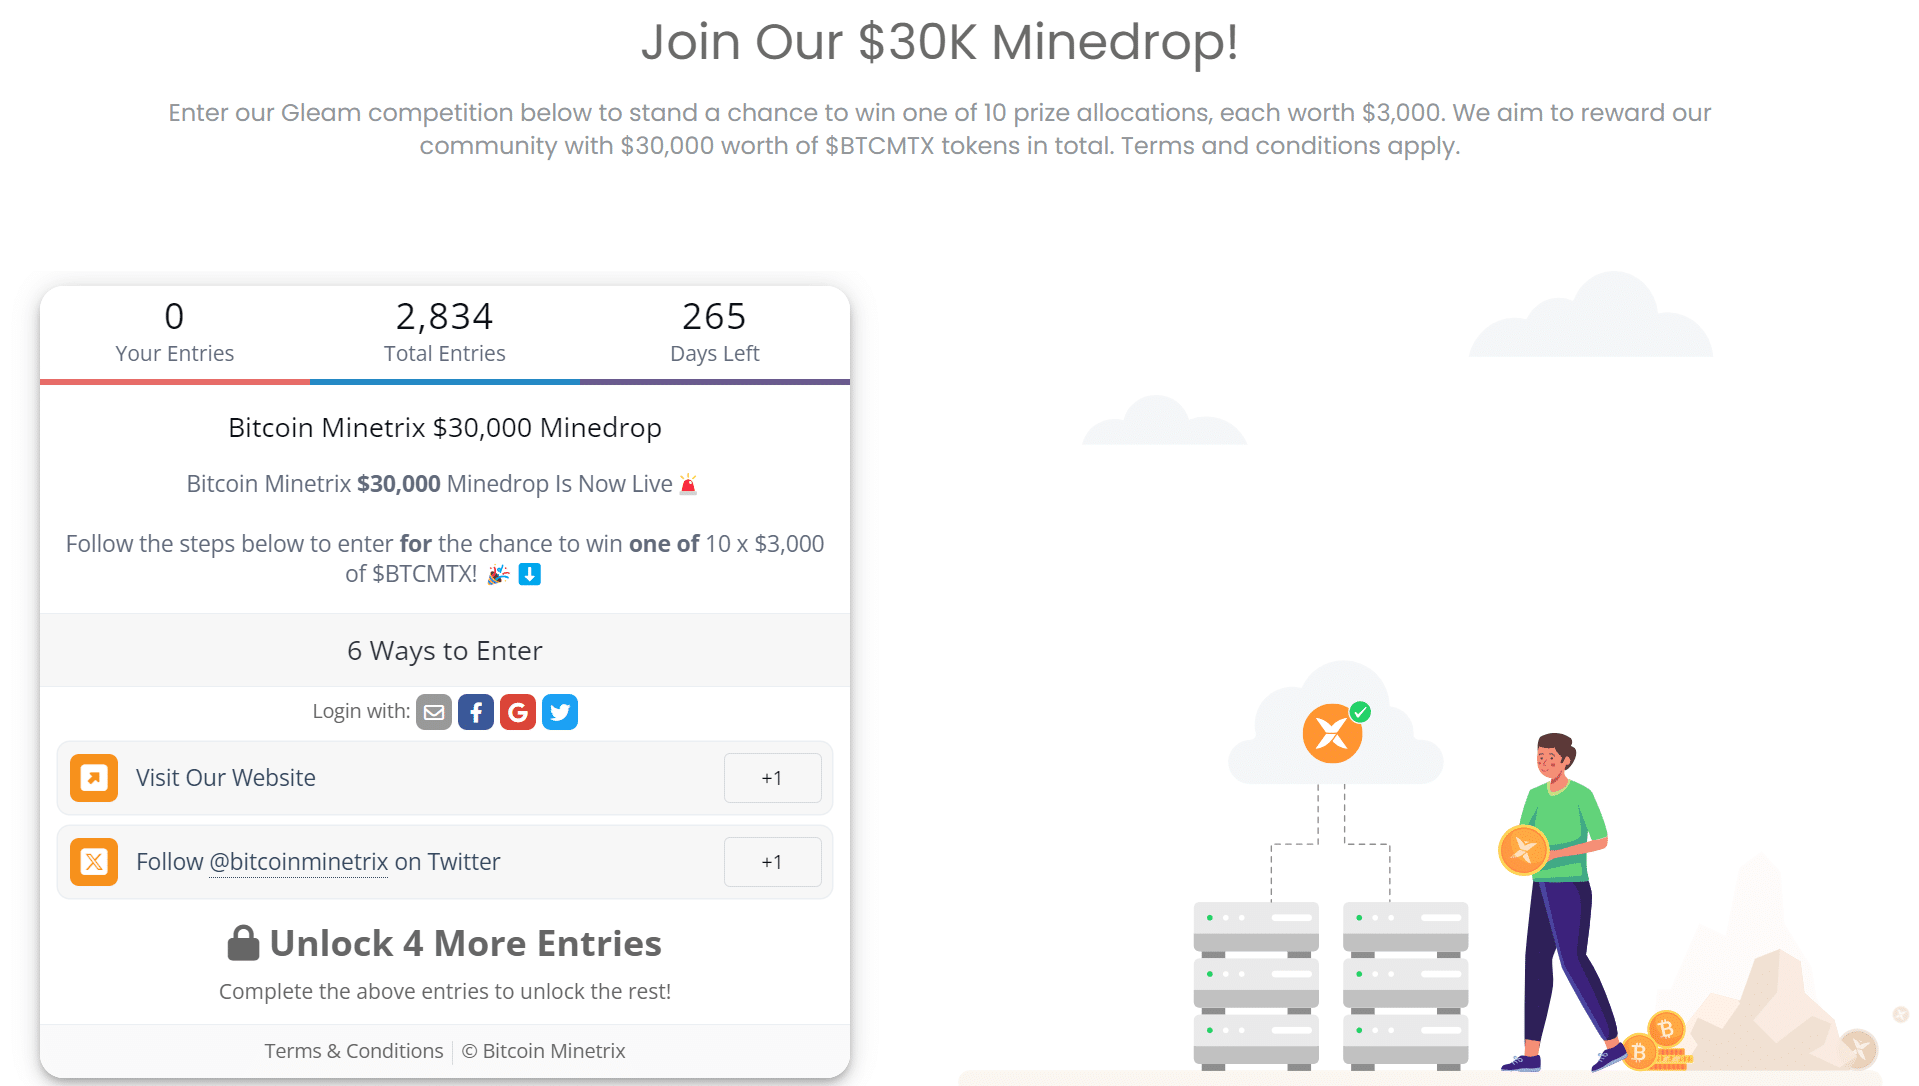Select the X icon beside the follow entry
Viewport: 1919px width, 1086px height.
tap(93, 861)
